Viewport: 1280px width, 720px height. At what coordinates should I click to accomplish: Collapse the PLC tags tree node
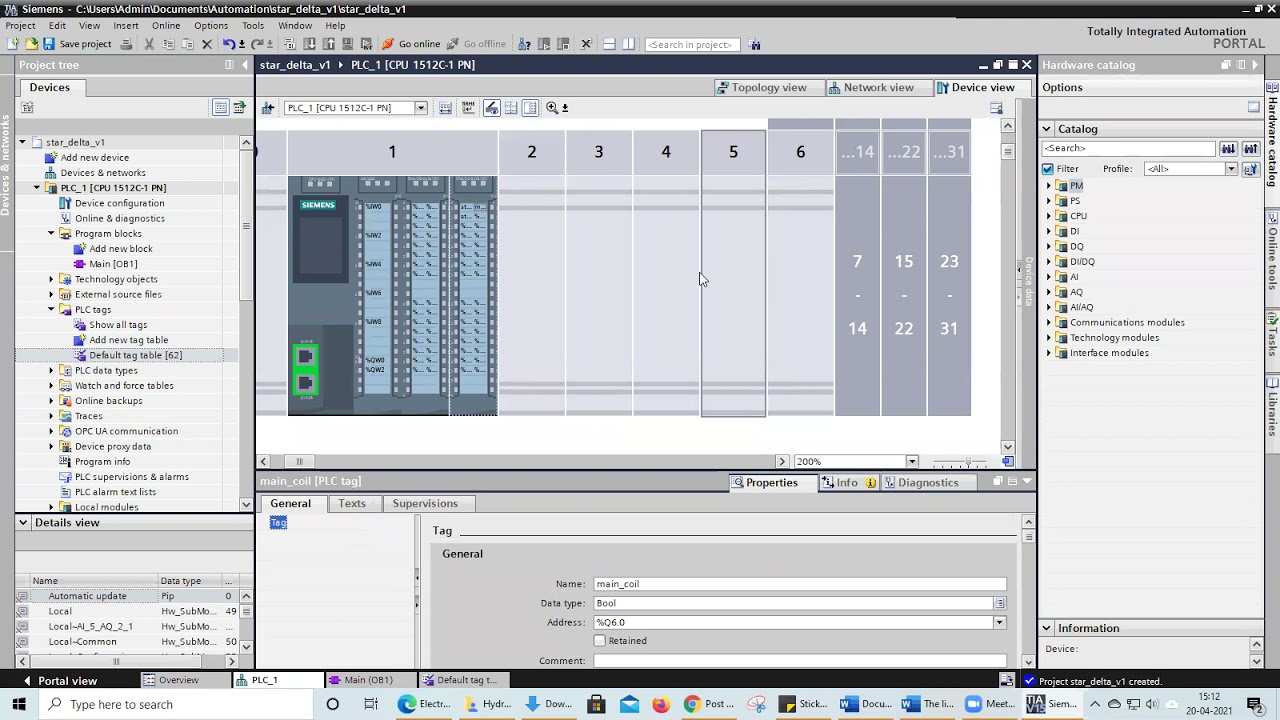point(51,310)
